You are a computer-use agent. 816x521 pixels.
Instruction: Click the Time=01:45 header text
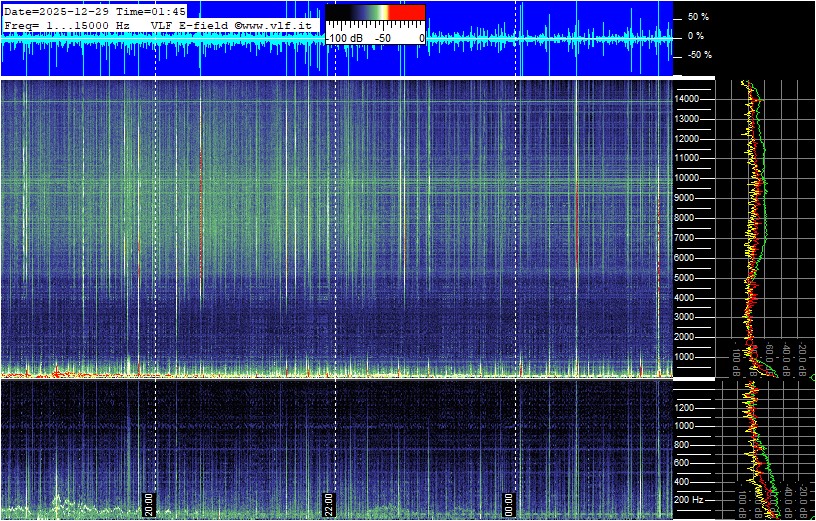tap(158, 11)
